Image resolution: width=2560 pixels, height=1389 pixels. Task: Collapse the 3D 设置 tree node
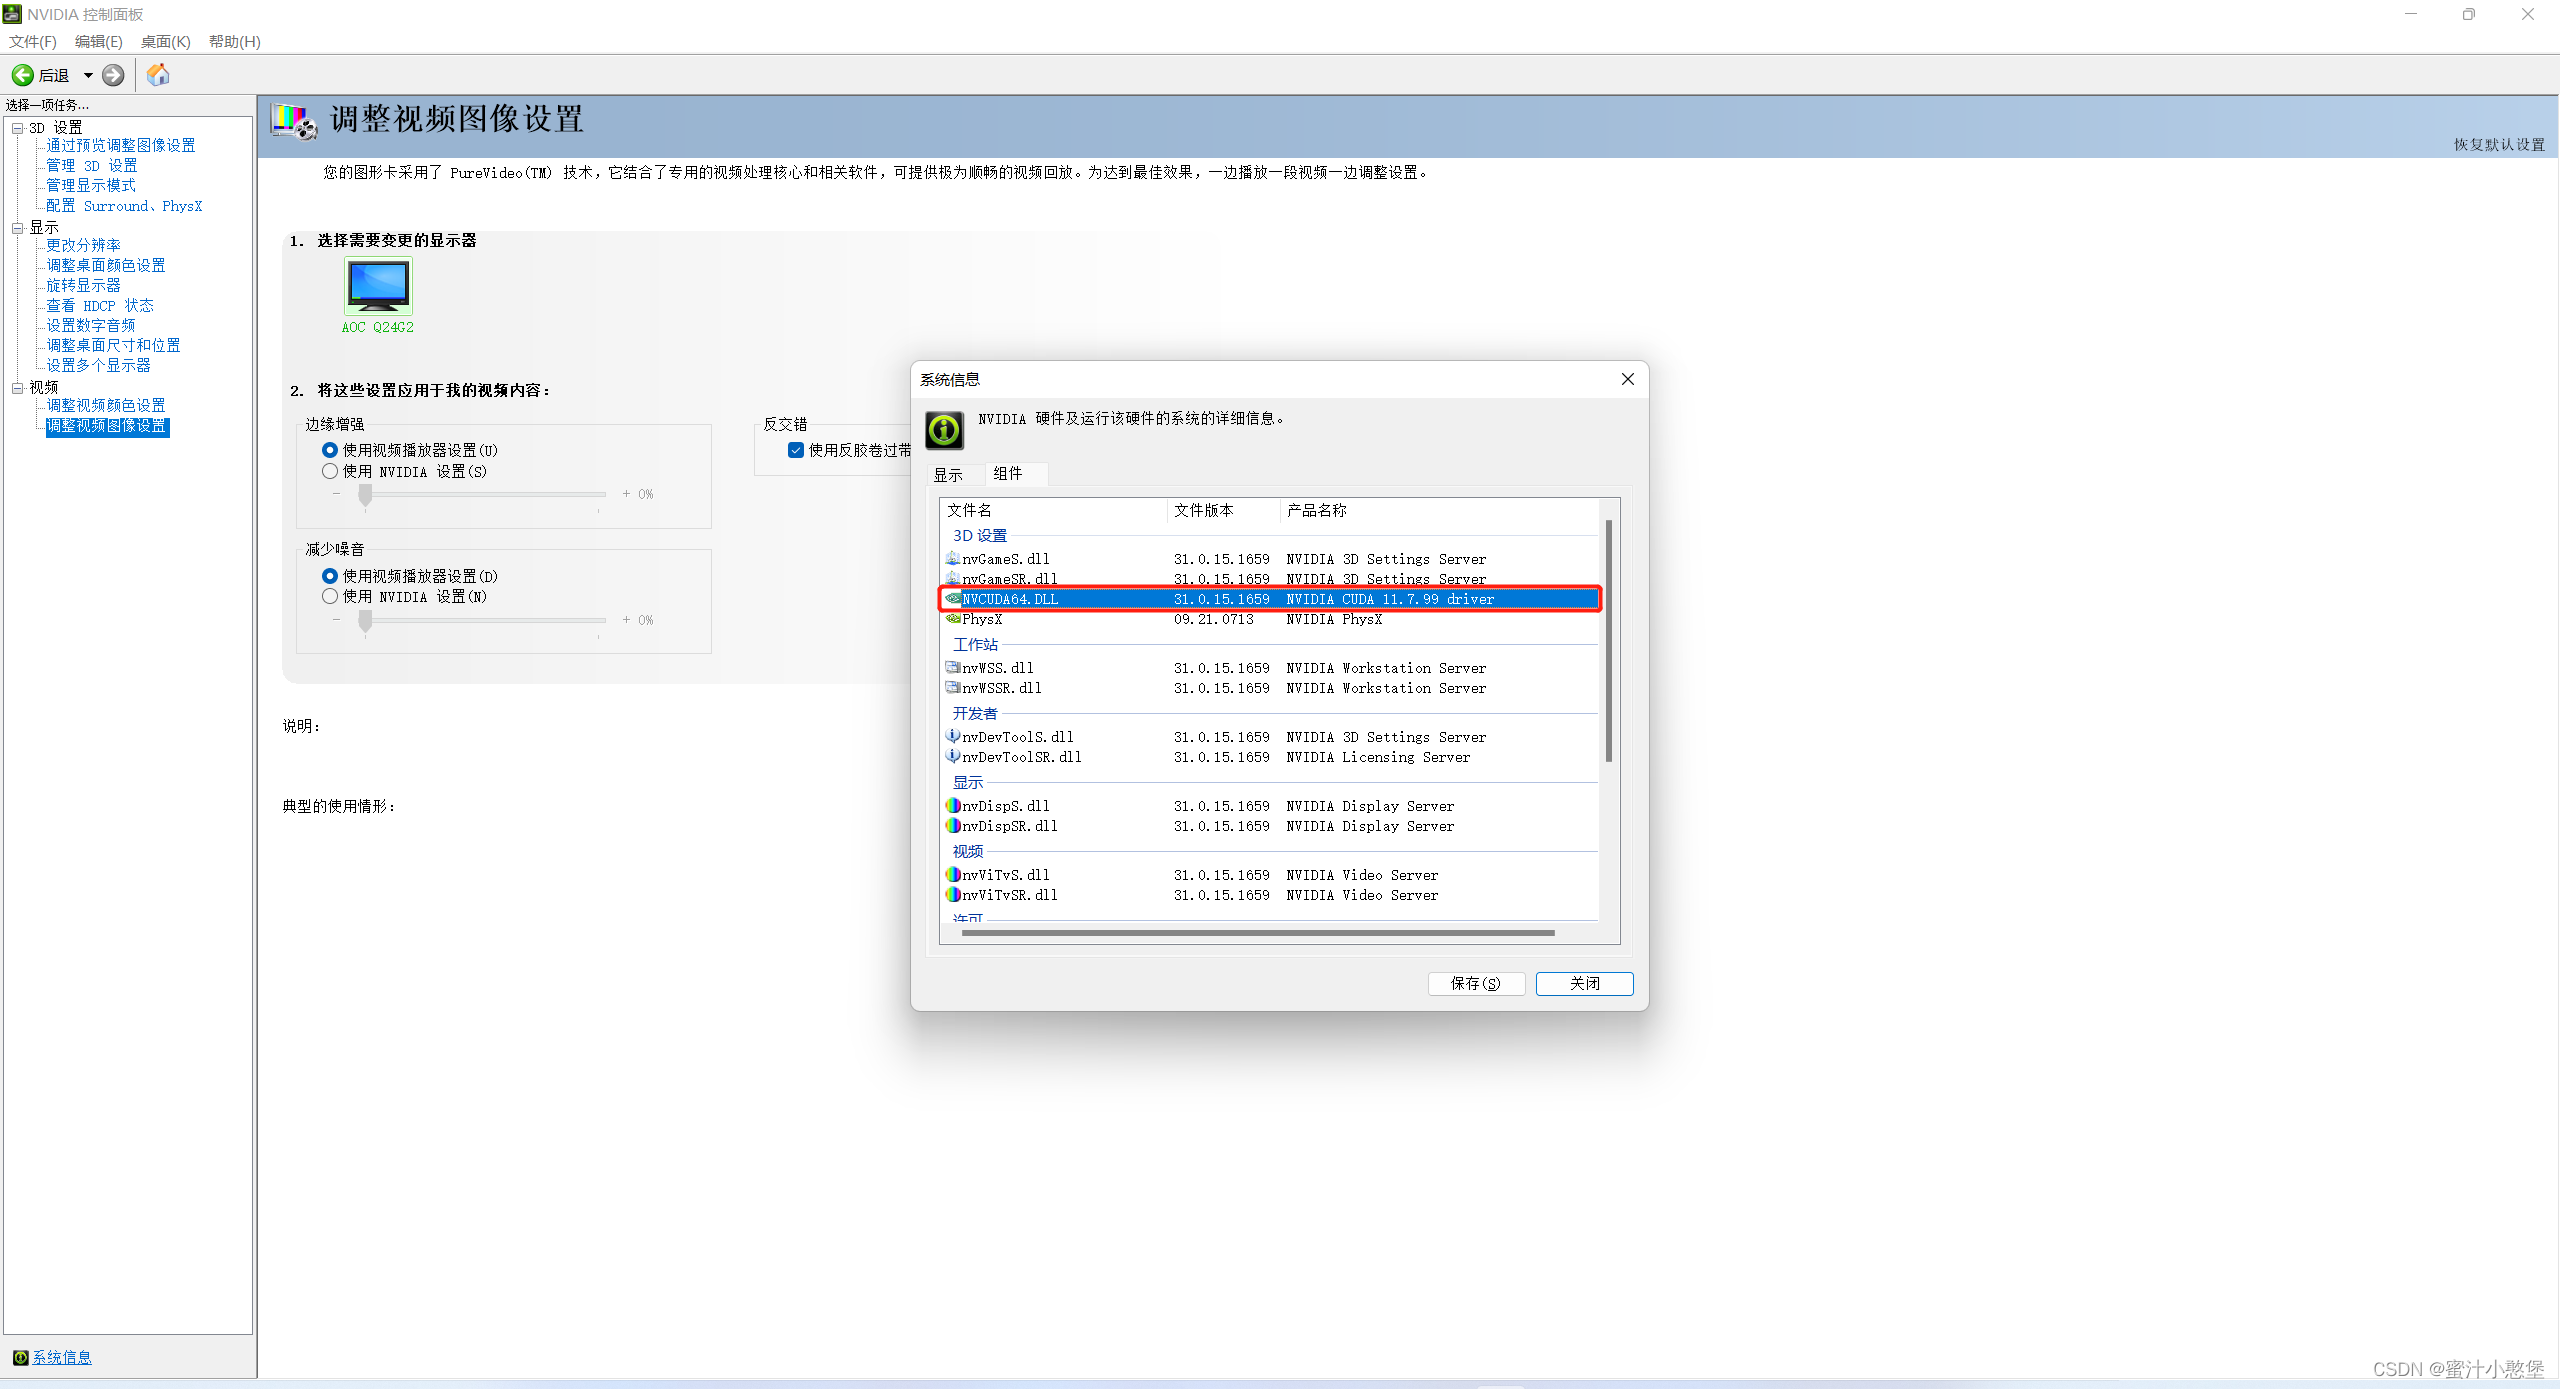[17, 128]
